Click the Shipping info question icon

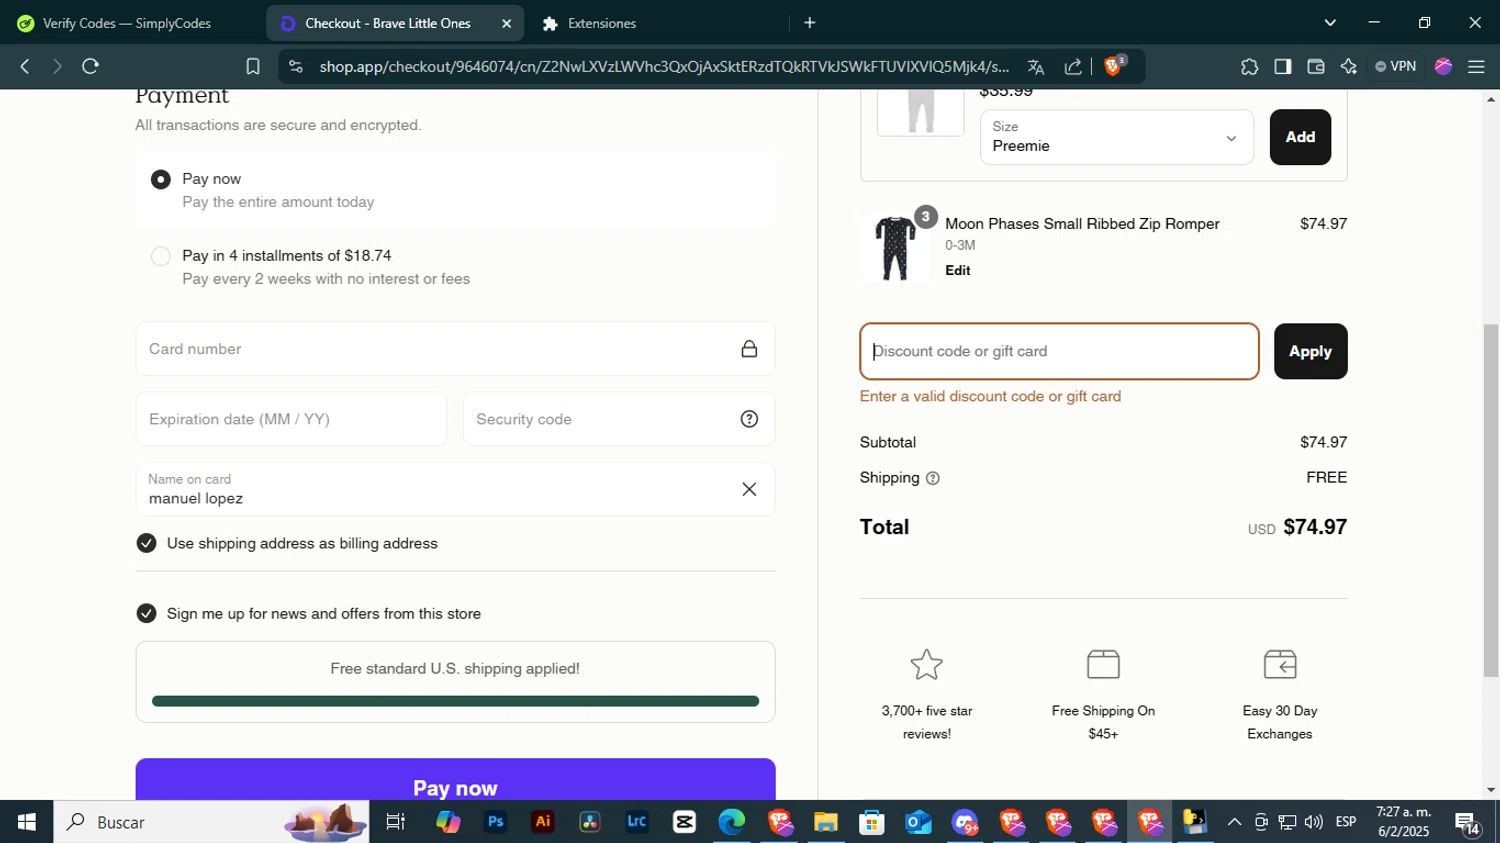click(933, 478)
